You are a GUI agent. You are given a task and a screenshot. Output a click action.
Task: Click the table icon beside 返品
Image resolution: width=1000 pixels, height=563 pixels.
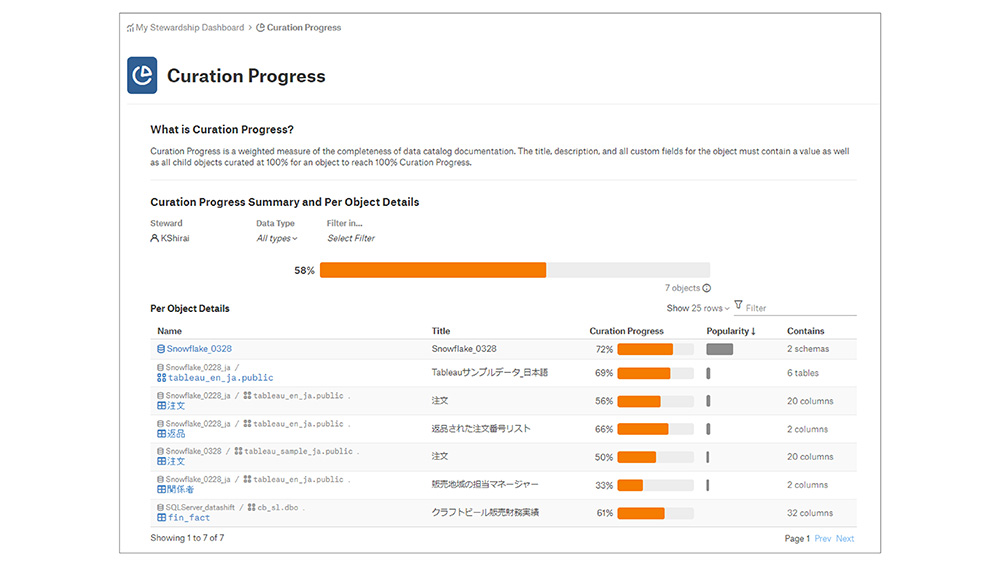click(161, 434)
